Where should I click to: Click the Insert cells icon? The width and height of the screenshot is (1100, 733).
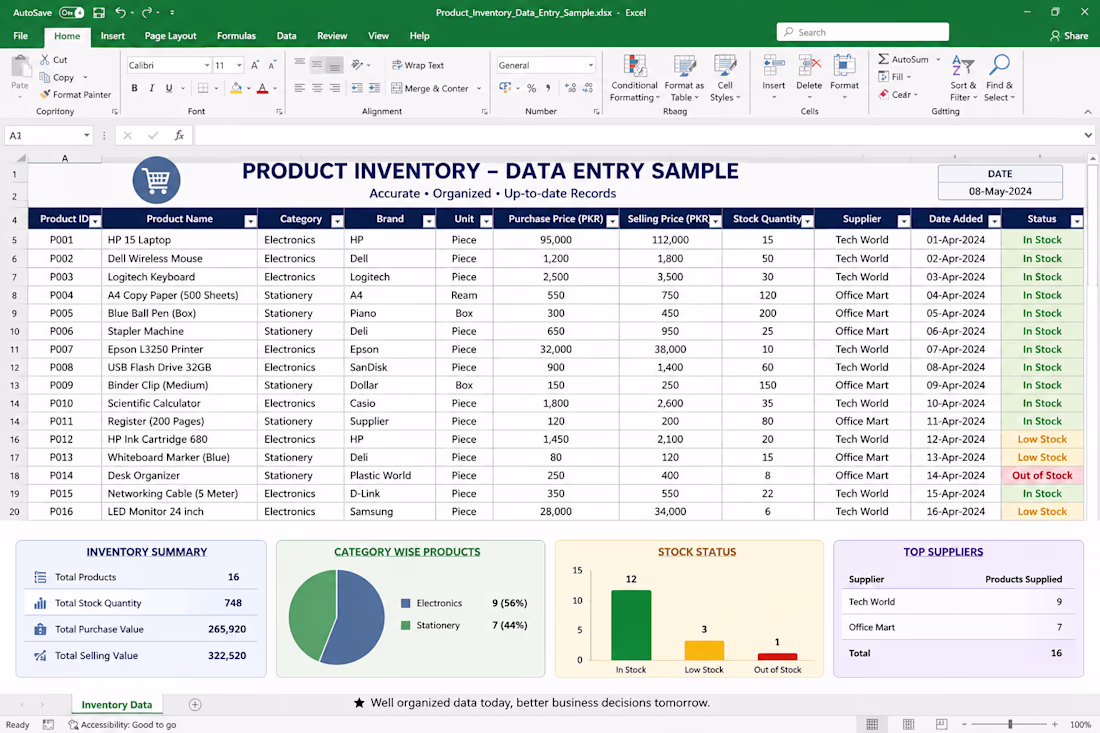(x=774, y=66)
